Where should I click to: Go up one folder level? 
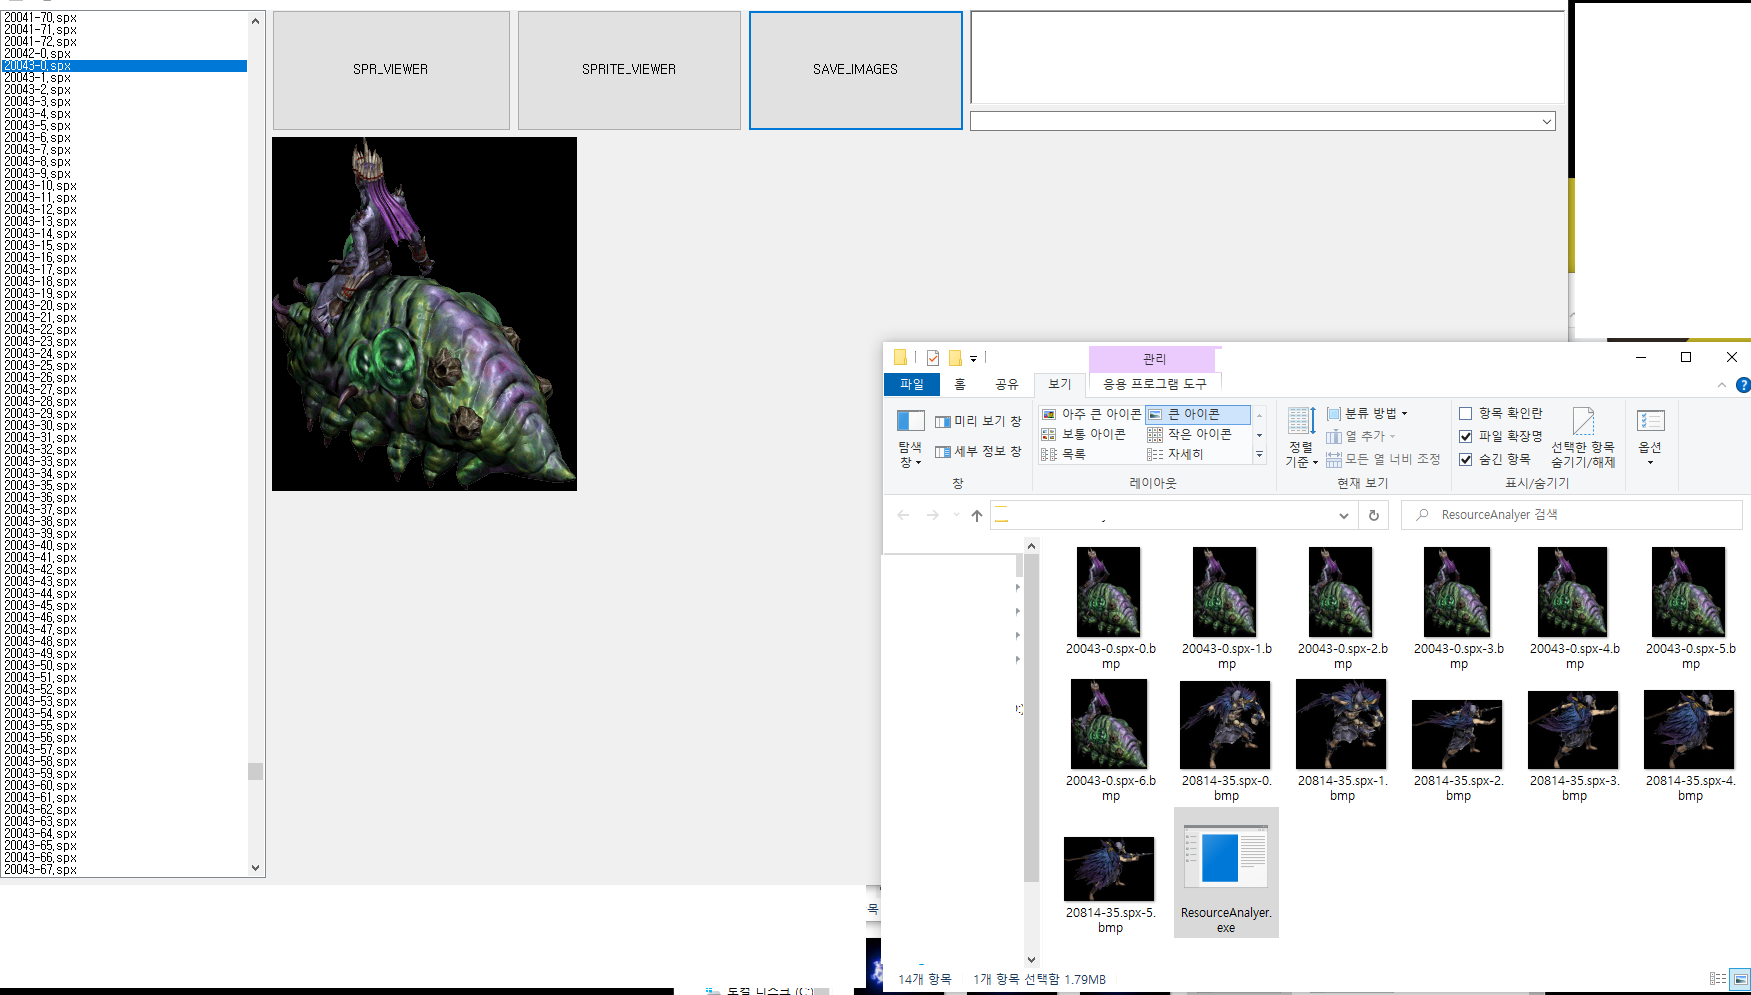click(x=977, y=515)
